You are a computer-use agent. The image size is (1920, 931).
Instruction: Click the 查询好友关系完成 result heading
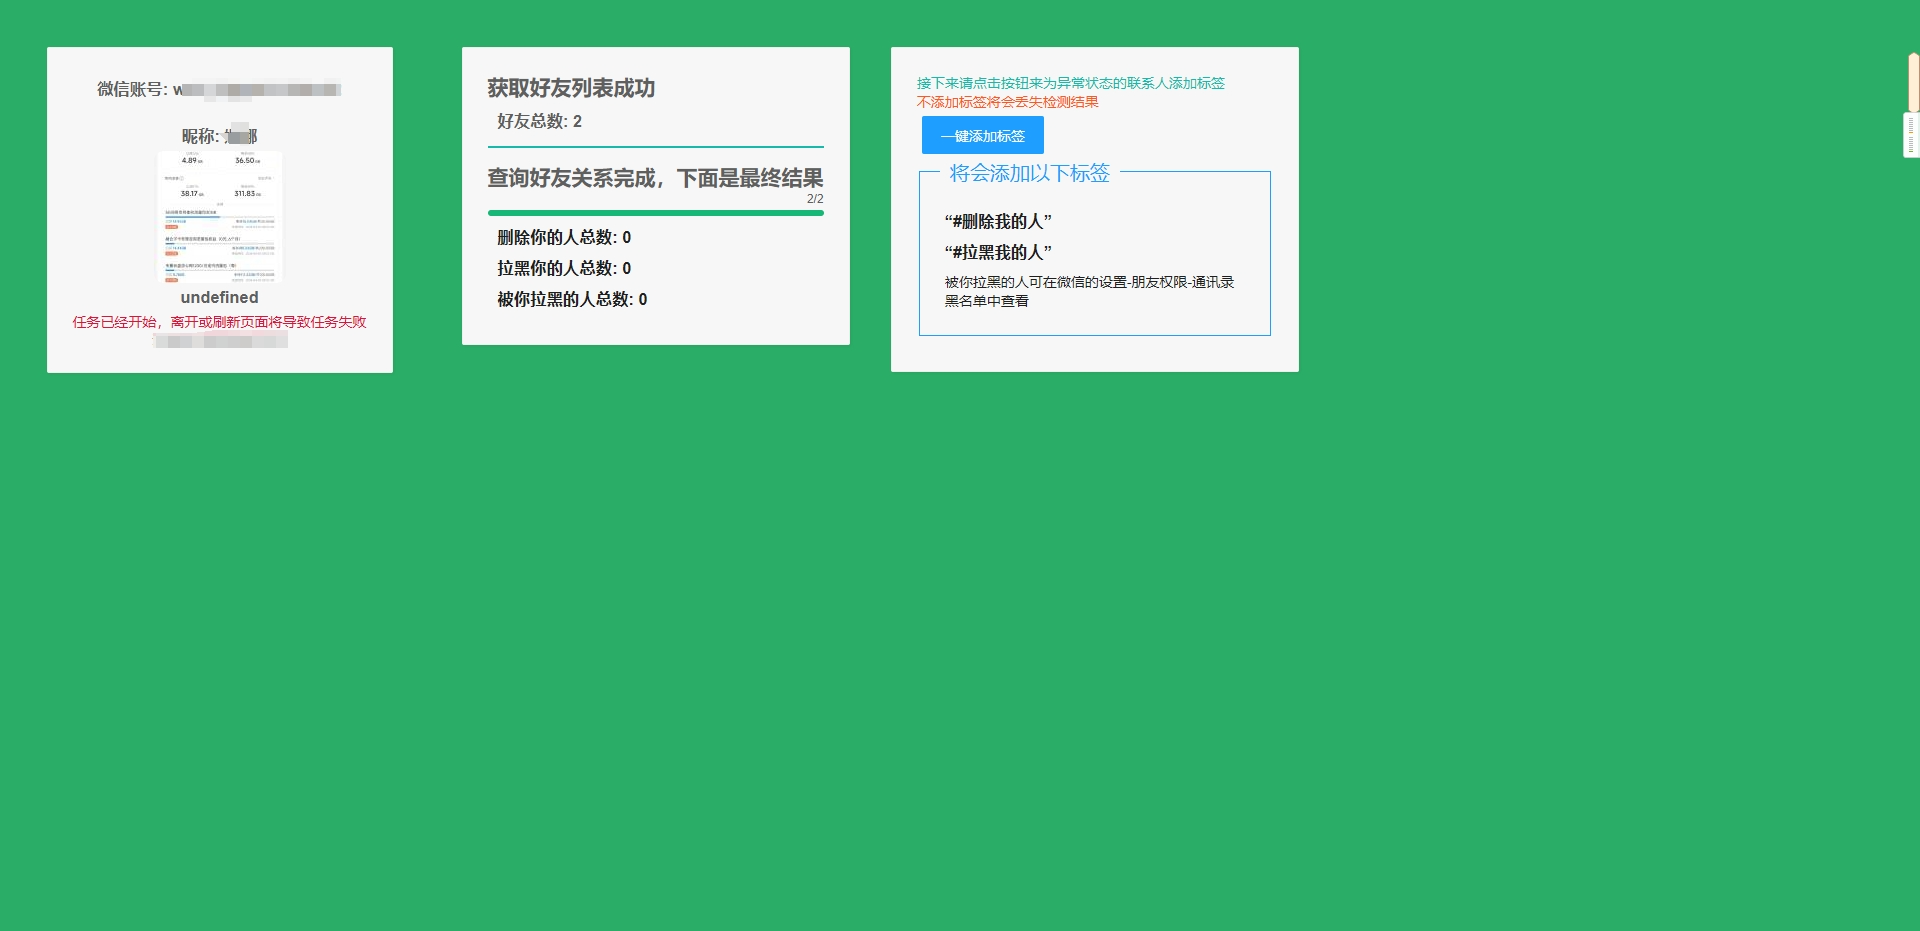[655, 178]
